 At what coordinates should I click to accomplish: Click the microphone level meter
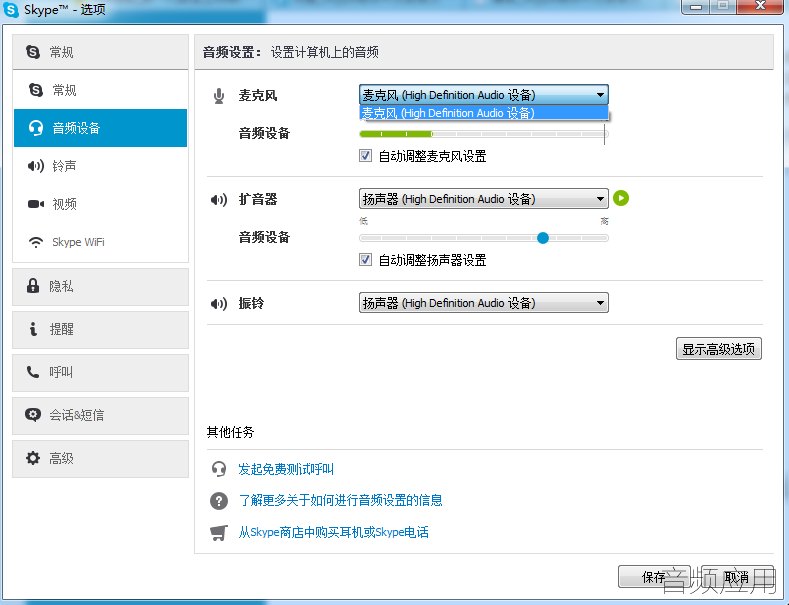[484, 134]
